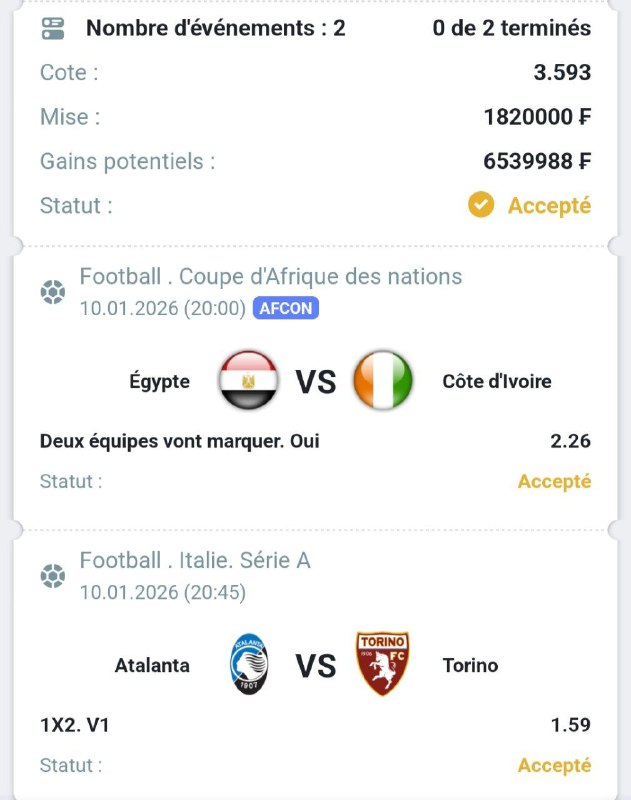The image size is (631, 800).
Task: Click the 6539988 potential winnings amount
Action: pyautogui.click(x=537, y=161)
